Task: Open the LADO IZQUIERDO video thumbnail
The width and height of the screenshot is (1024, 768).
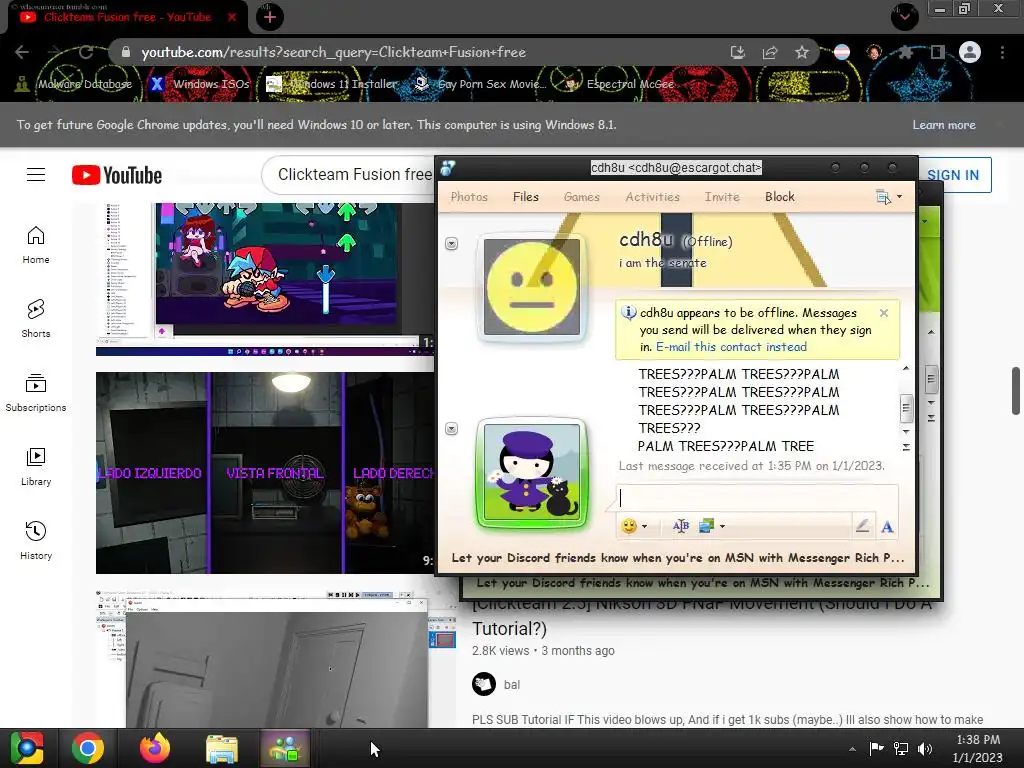Action: (265, 473)
